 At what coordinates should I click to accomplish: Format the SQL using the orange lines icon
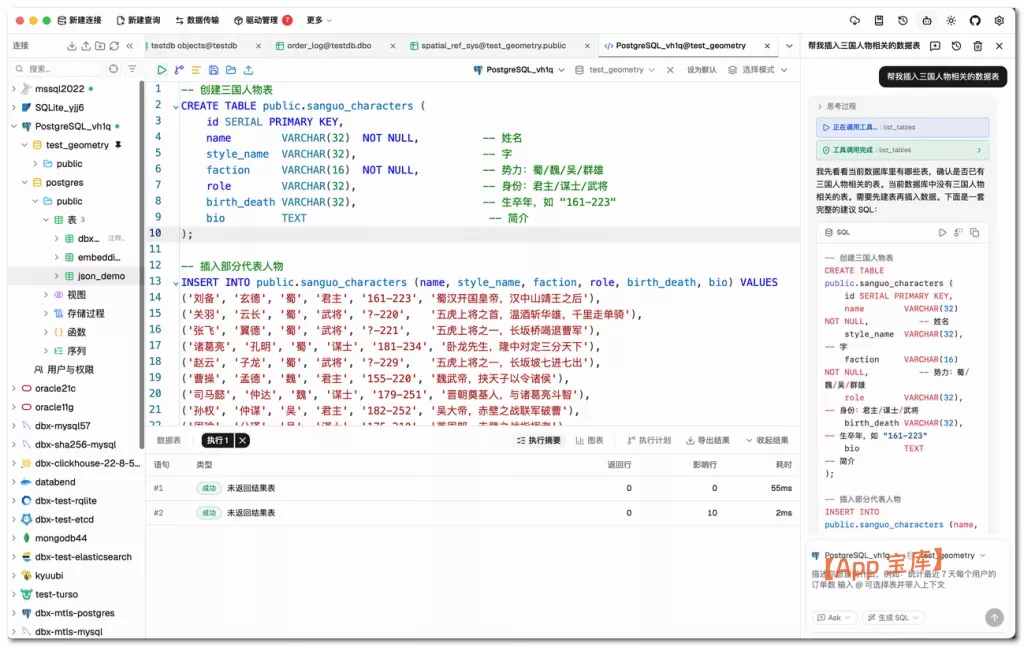pos(196,70)
